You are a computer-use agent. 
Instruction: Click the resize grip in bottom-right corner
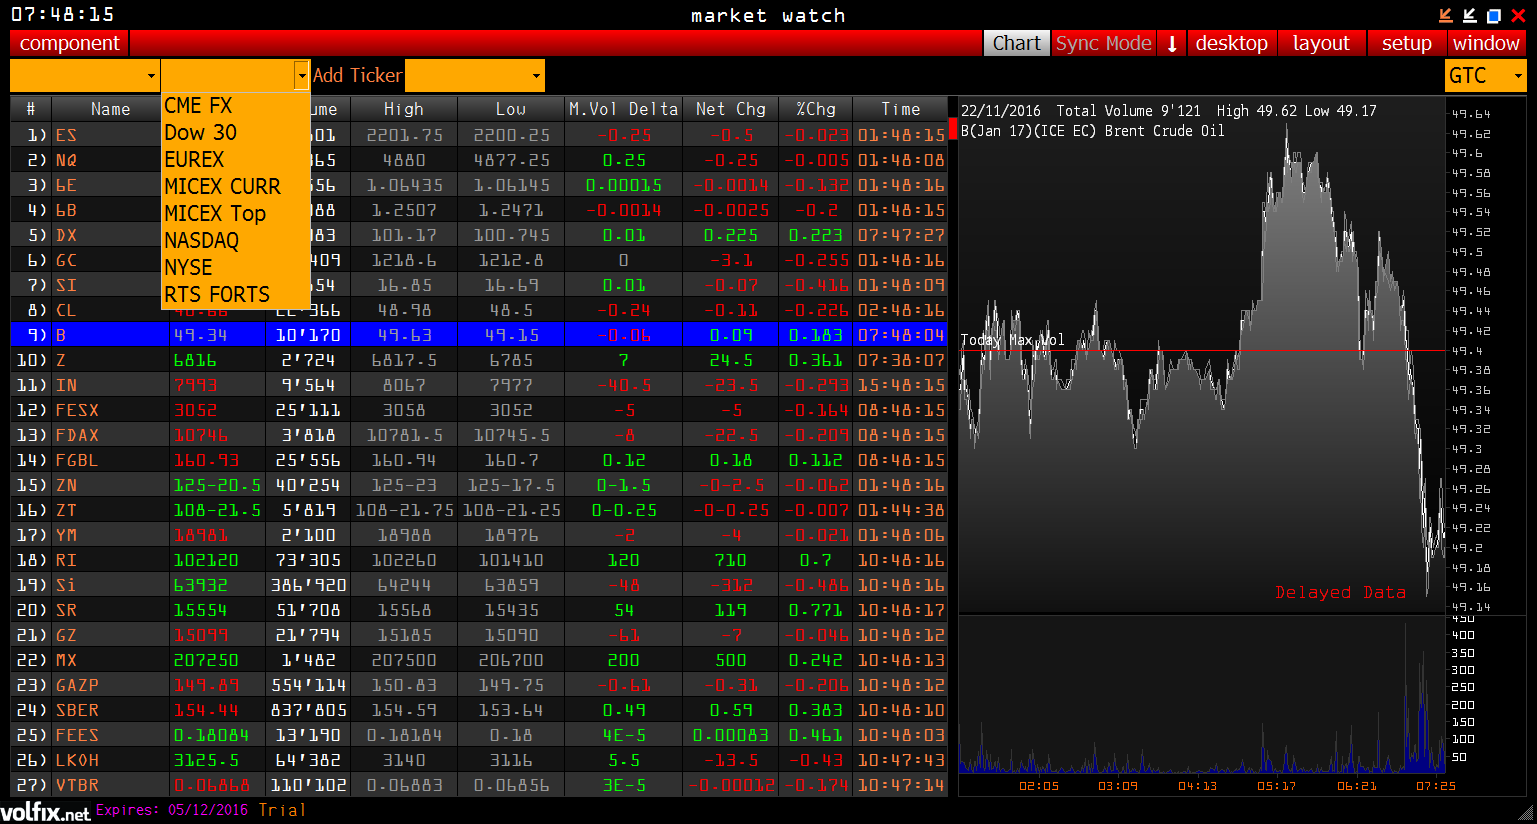[x=1526, y=814]
